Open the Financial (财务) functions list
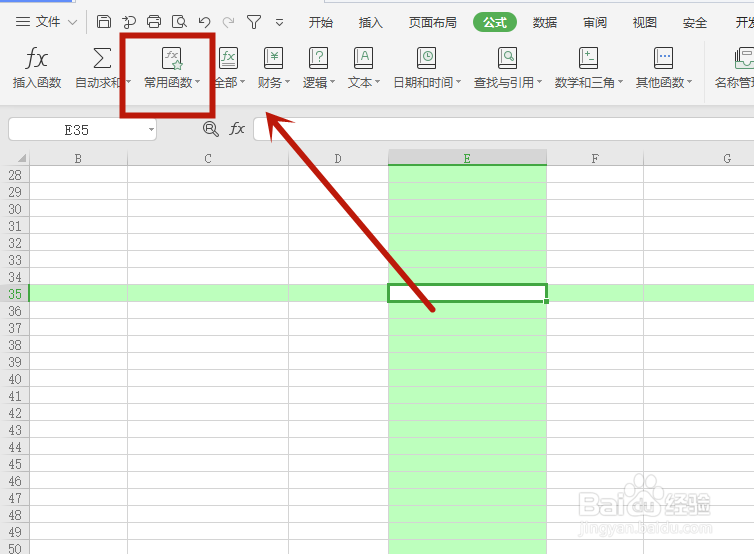The image size is (754, 554). click(x=274, y=68)
